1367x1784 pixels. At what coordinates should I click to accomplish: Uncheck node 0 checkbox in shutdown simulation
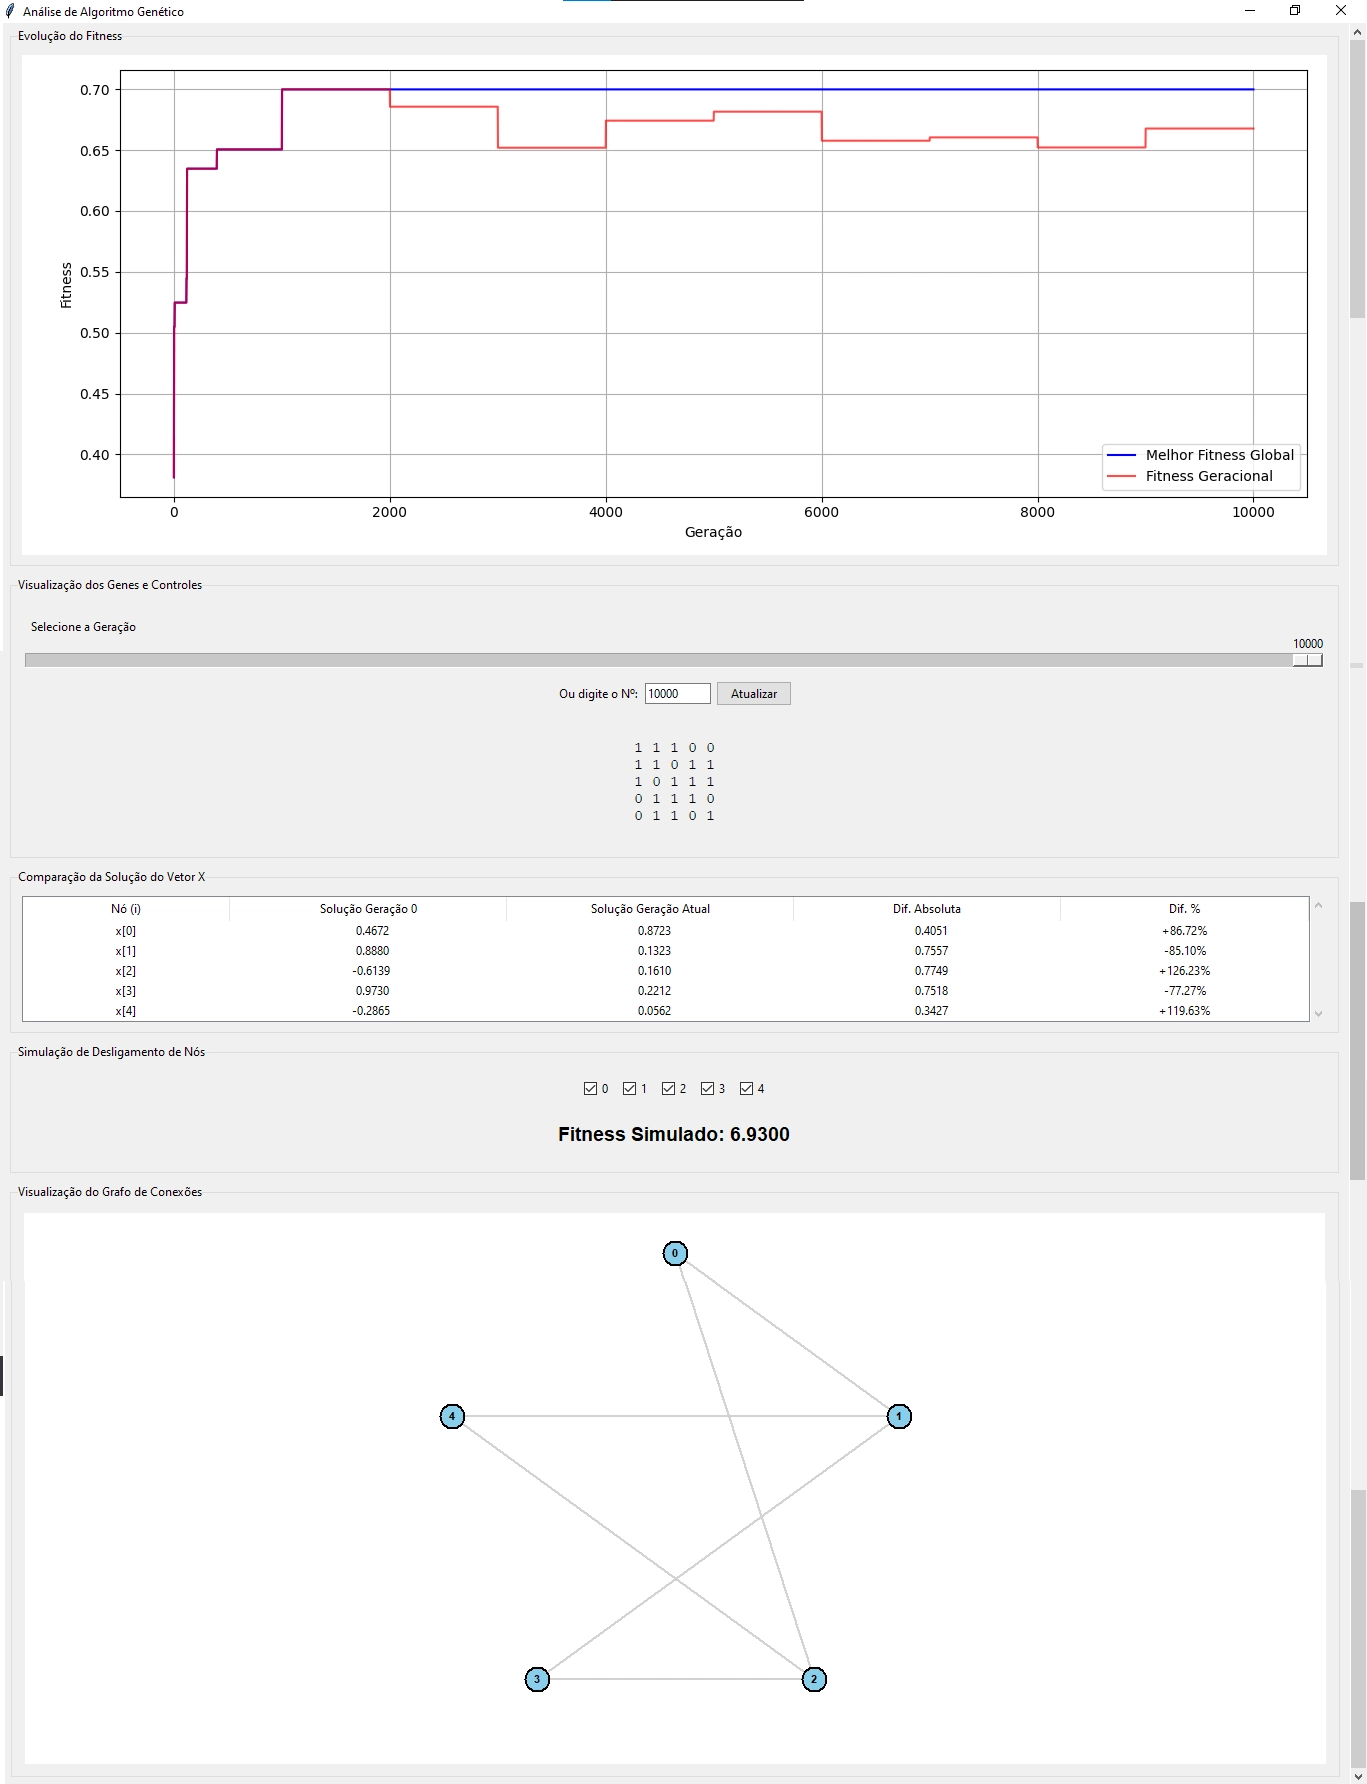590,1088
